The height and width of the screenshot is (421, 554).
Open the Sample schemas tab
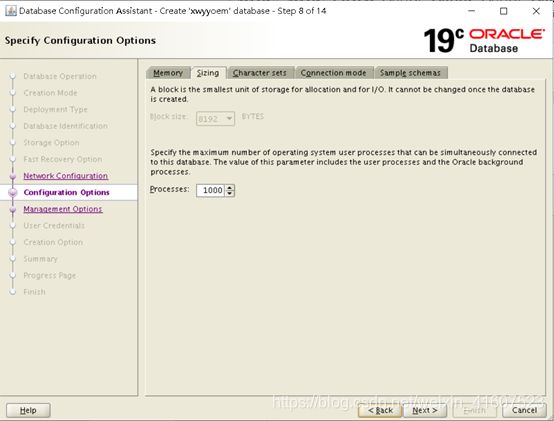tap(411, 73)
